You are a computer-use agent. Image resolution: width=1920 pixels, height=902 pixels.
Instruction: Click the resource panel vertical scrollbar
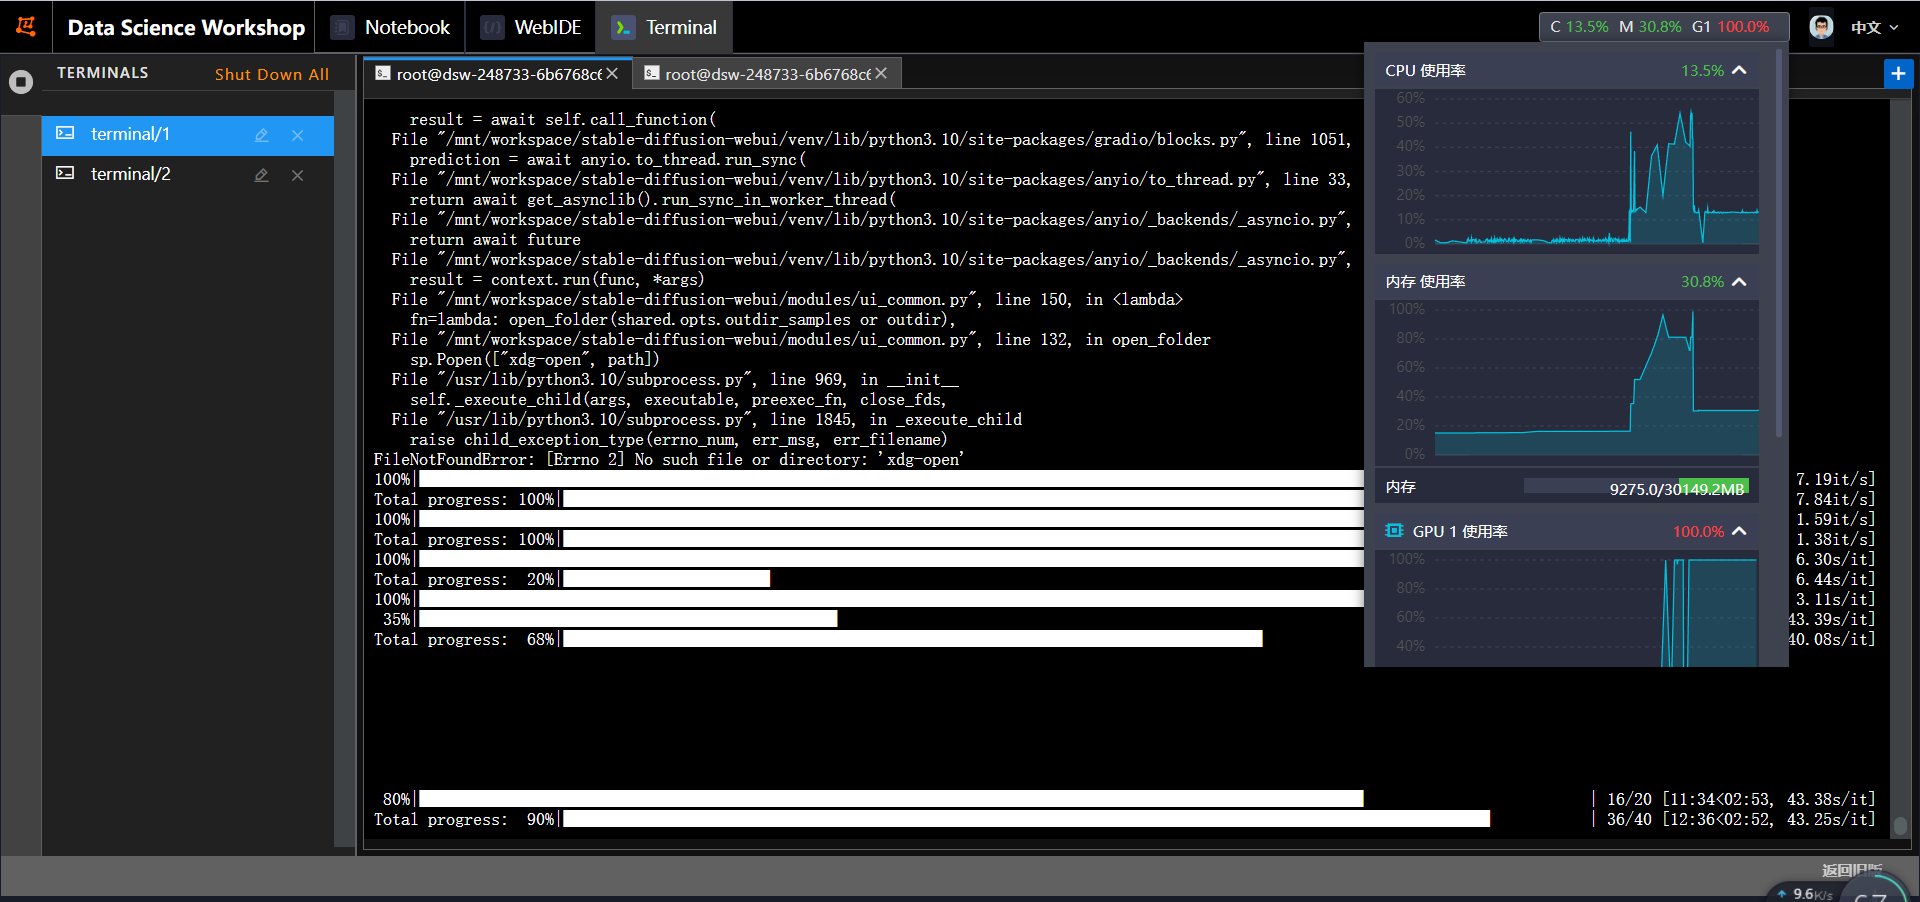(x=1778, y=245)
